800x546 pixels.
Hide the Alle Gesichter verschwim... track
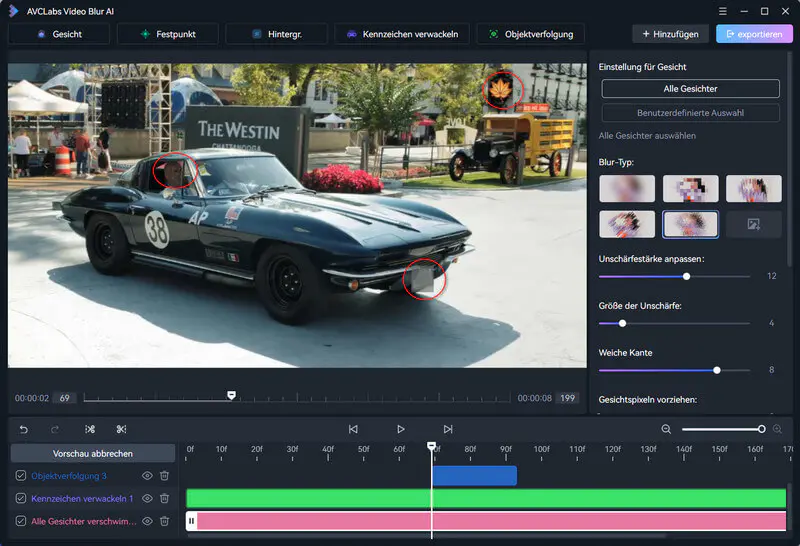(147, 521)
